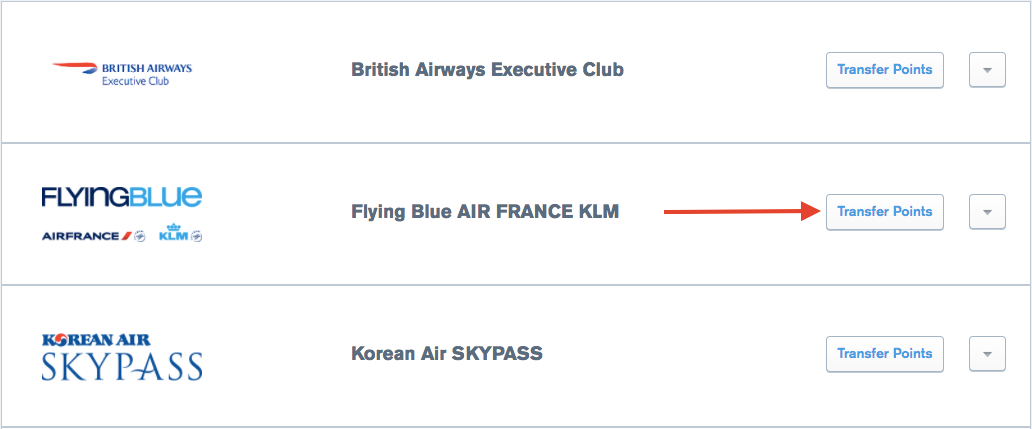Viewport: 1032px width, 429px height.
Task: Click the Flying Blue logo
Action: click(122, 196)
